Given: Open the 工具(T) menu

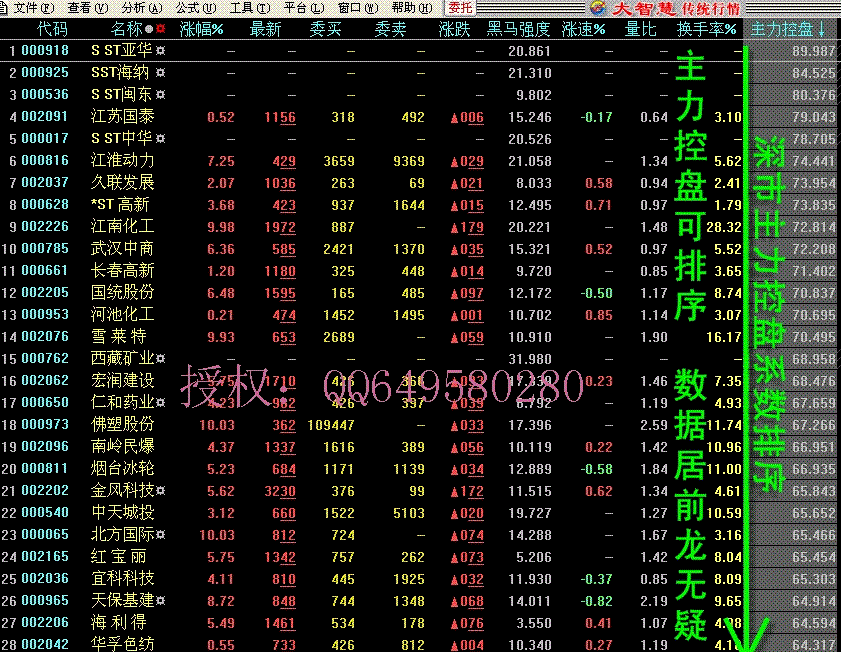Looking at the screenshot, I should [x=249, y=8].
